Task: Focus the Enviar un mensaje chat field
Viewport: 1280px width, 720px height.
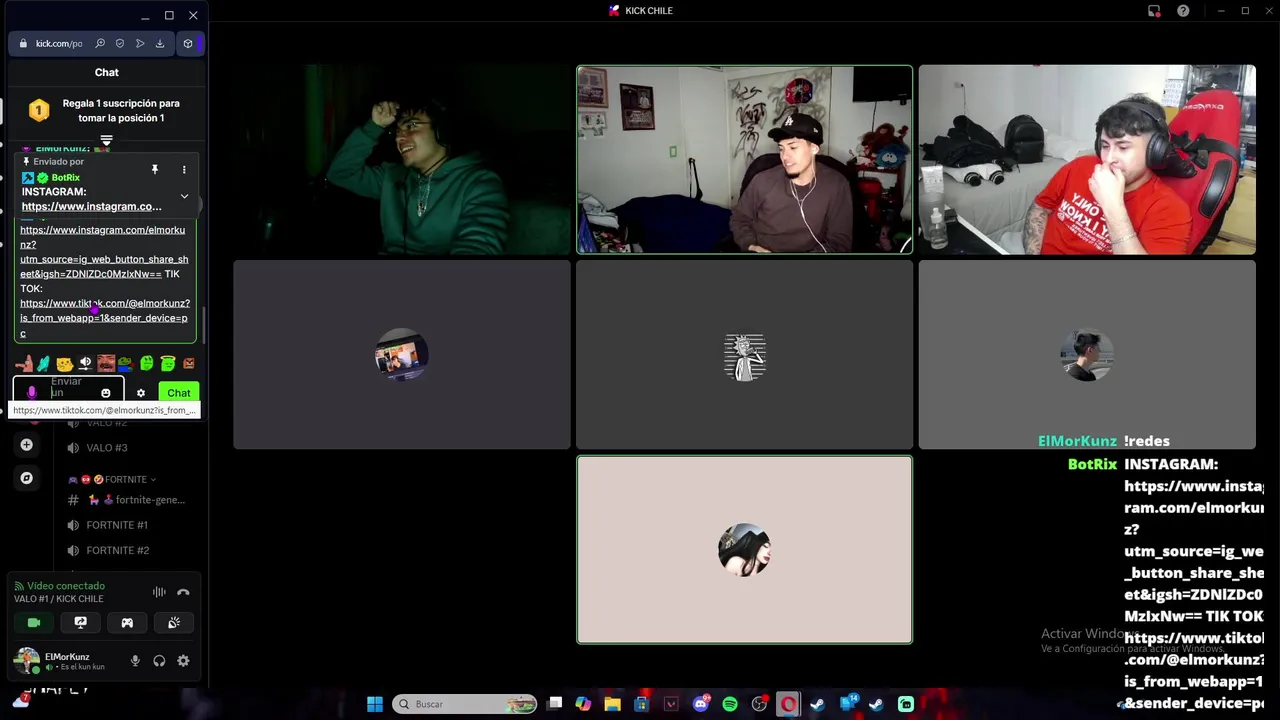Action: [x=68, y=389]
